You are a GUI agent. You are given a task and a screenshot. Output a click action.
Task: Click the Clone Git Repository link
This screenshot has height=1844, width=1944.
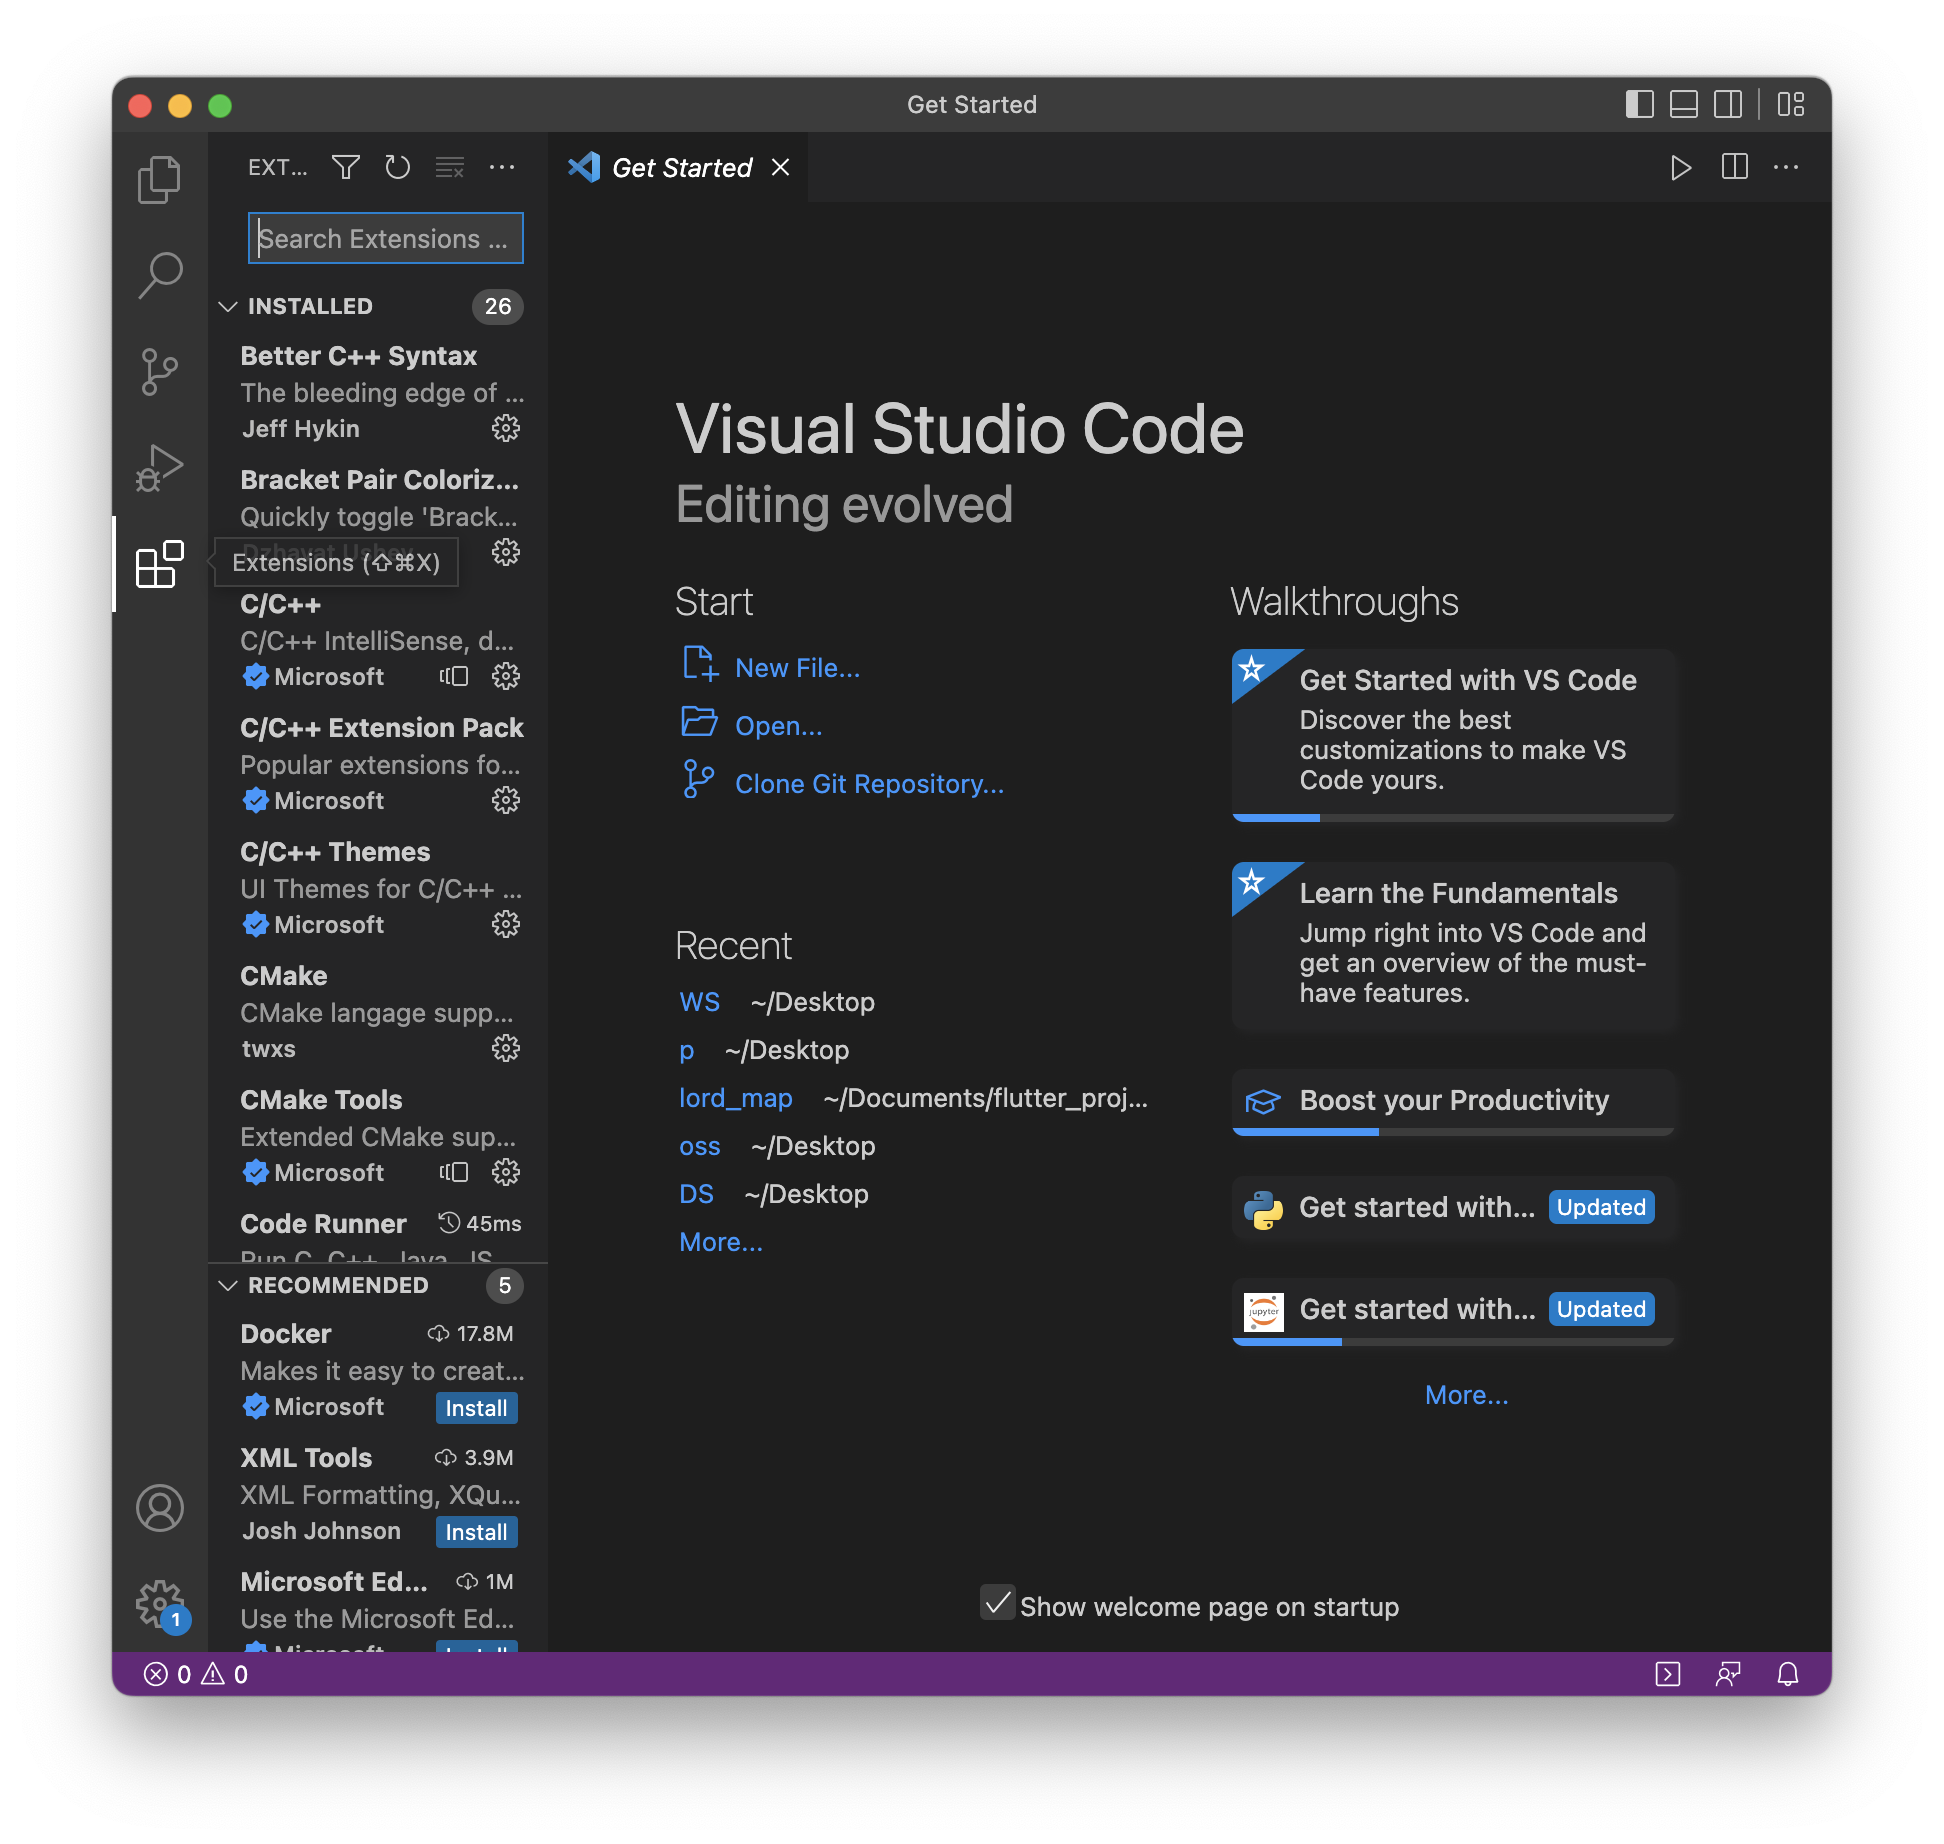coord(868,784)
